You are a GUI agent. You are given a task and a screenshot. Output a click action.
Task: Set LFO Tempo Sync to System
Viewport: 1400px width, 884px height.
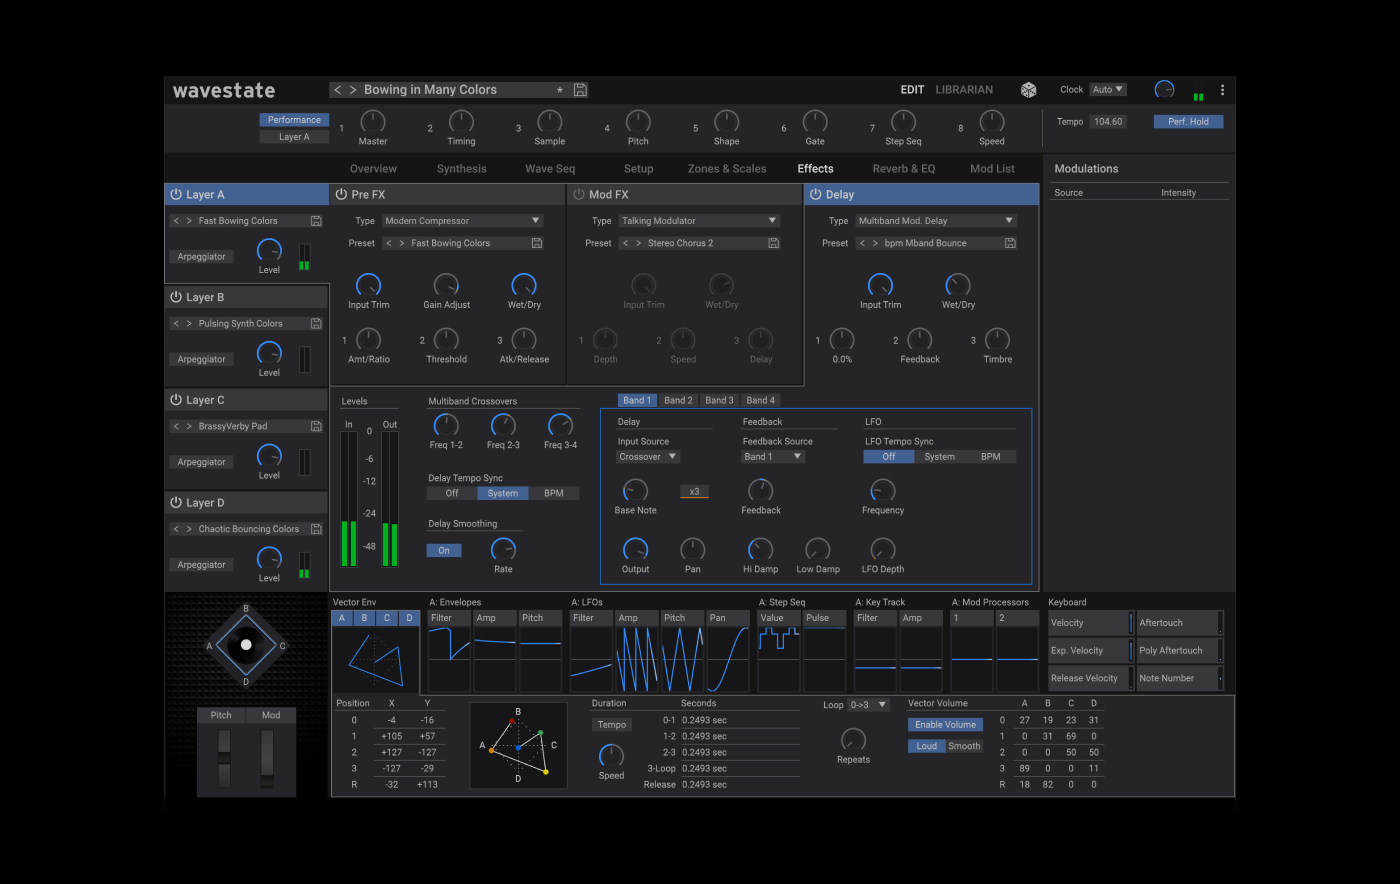(939, 457)
